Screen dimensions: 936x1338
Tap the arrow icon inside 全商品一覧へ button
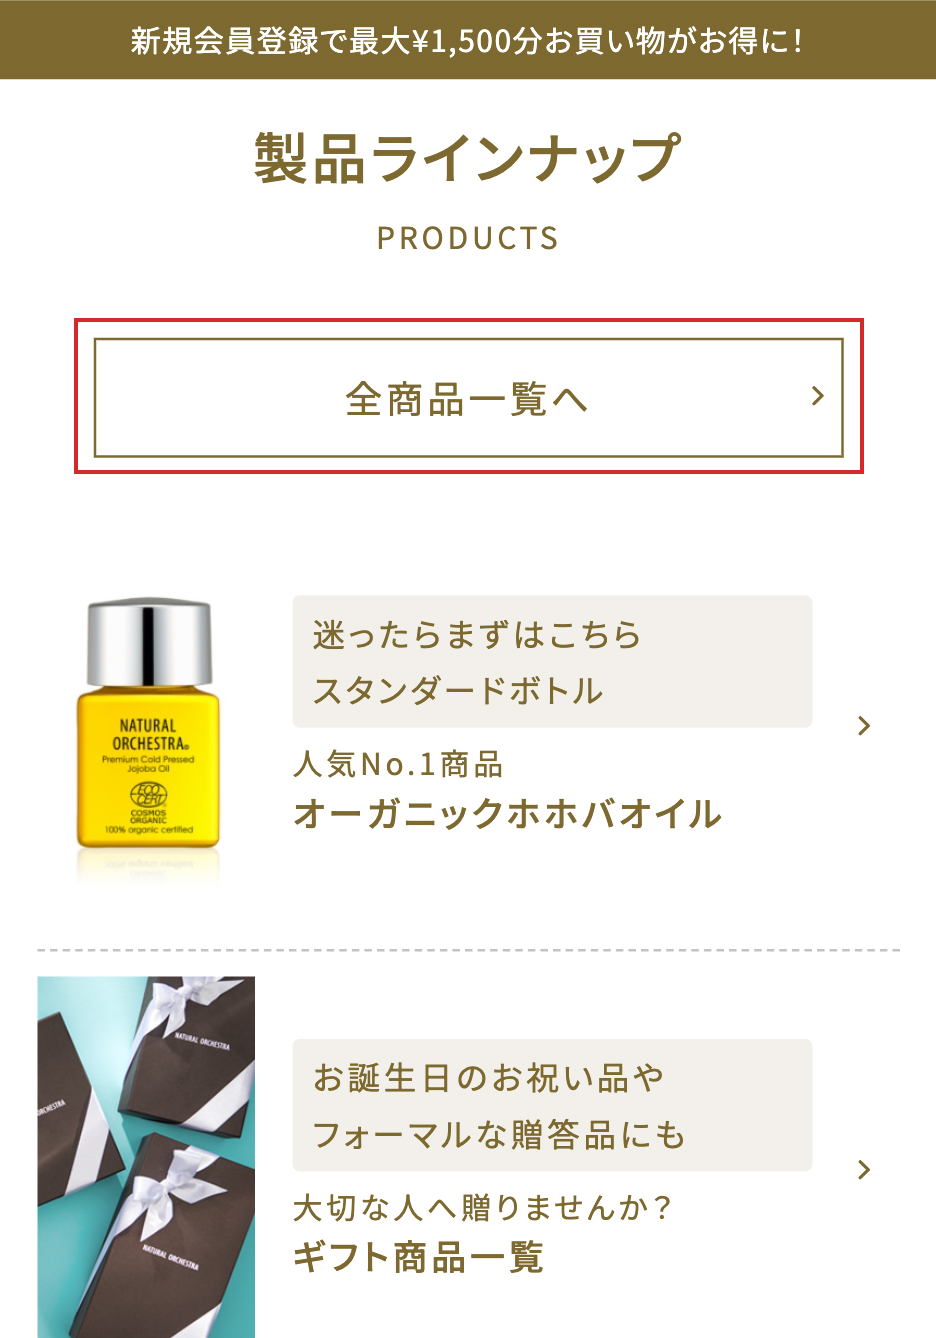coord(818,397)
